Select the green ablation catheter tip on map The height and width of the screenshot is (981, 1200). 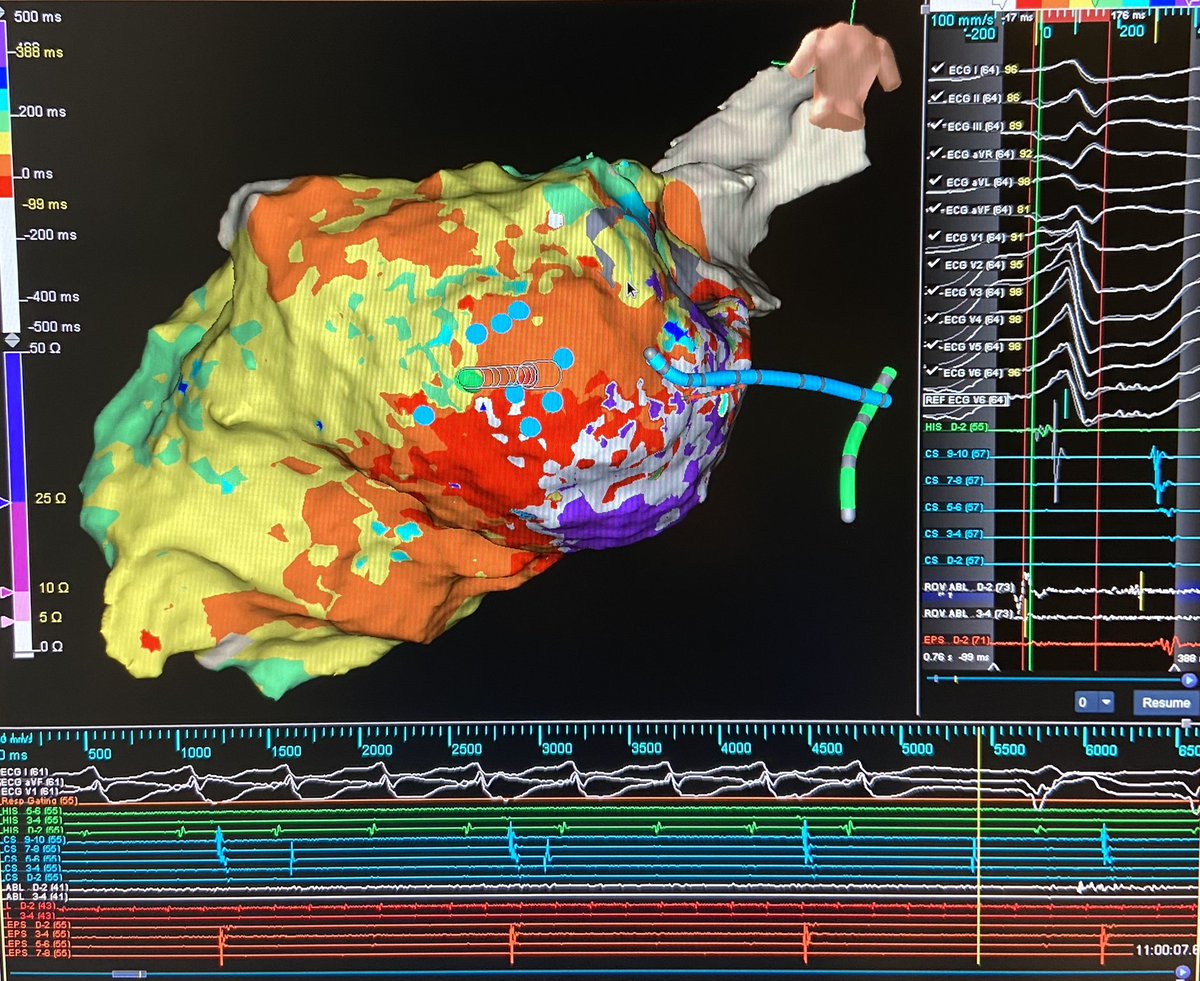(x=468, y=378)
